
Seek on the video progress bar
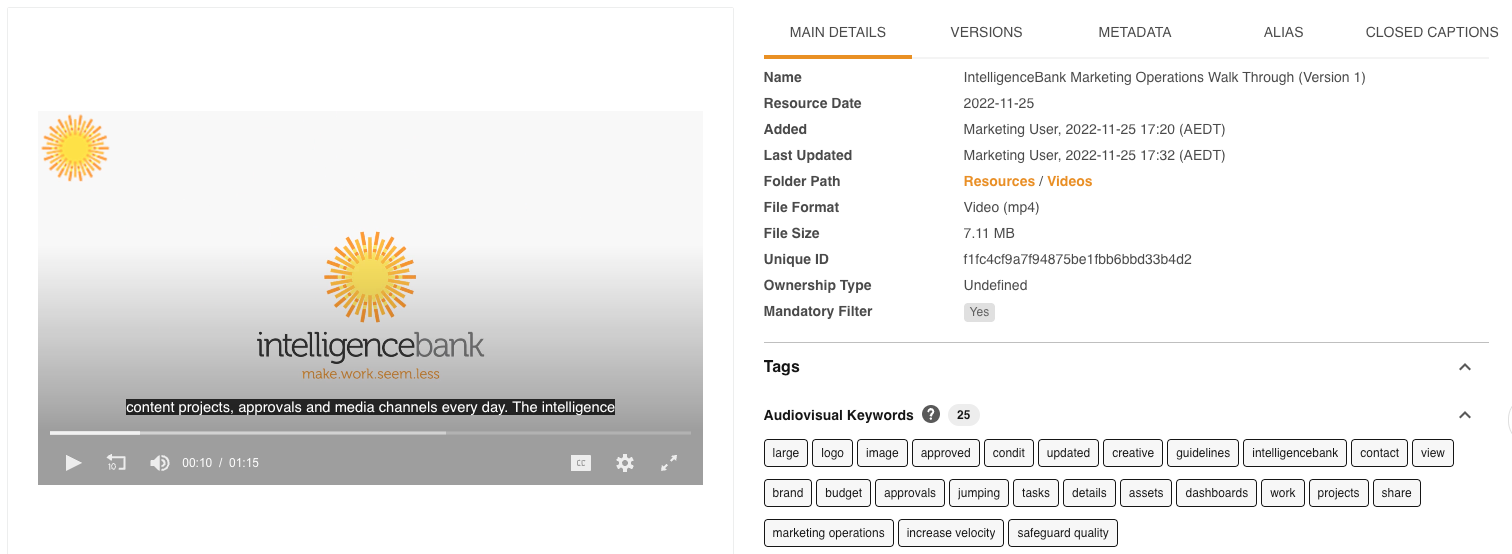point(370,433)
